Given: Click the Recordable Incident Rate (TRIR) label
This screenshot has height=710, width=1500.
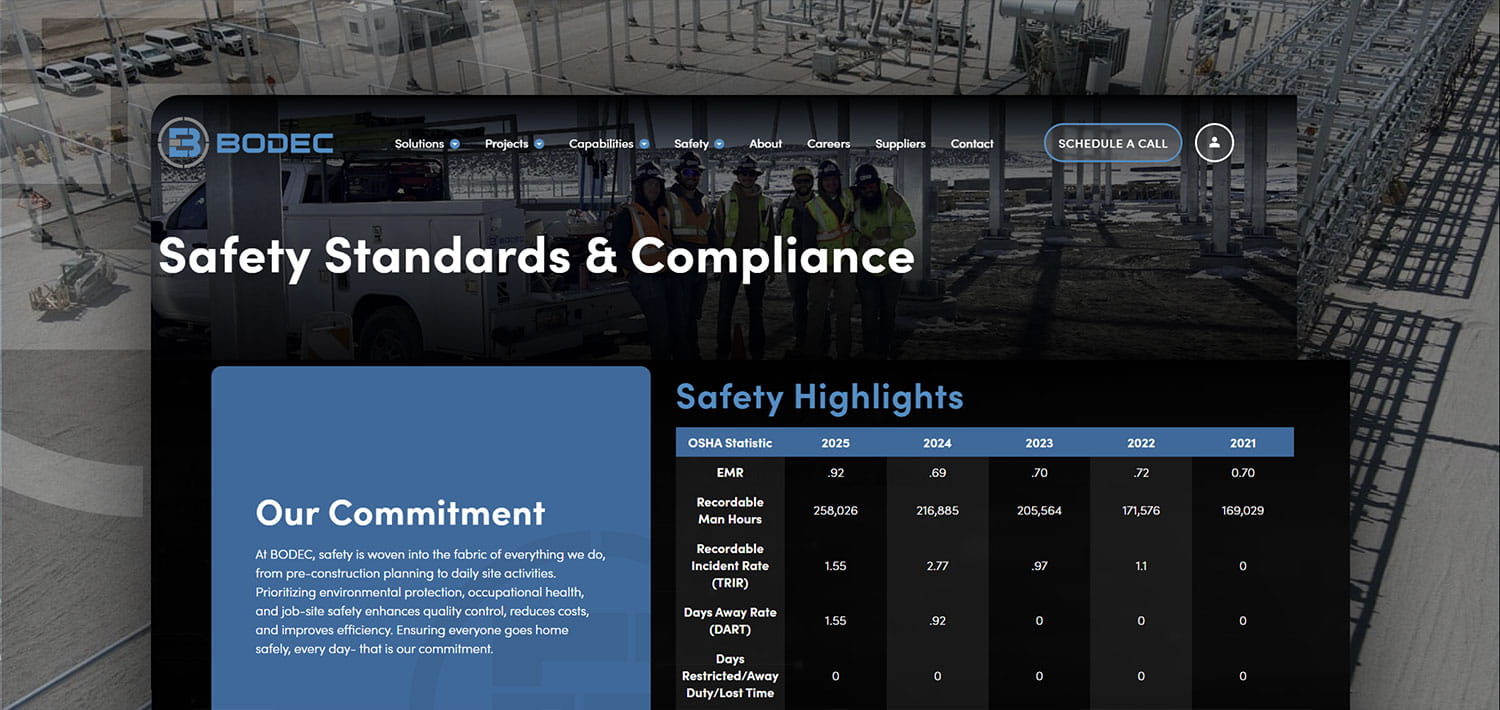Looking at the screenshot, I should (730, 566).
